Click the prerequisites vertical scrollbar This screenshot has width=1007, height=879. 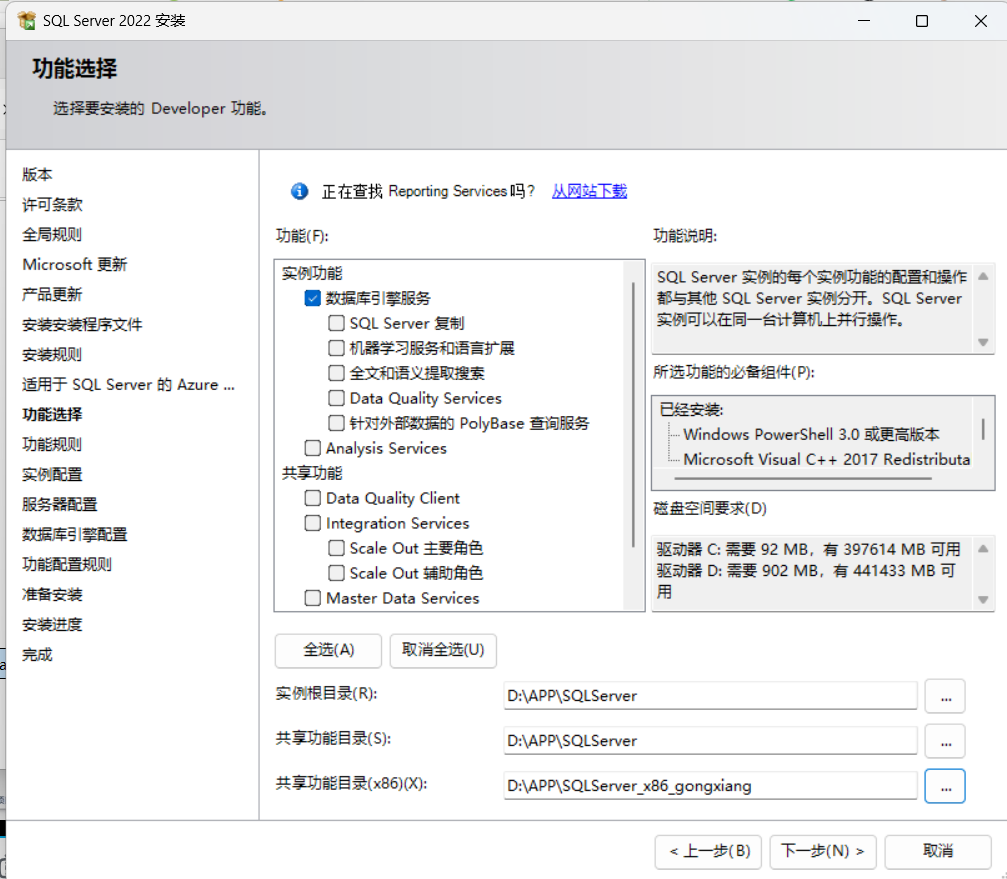[983, 429]
